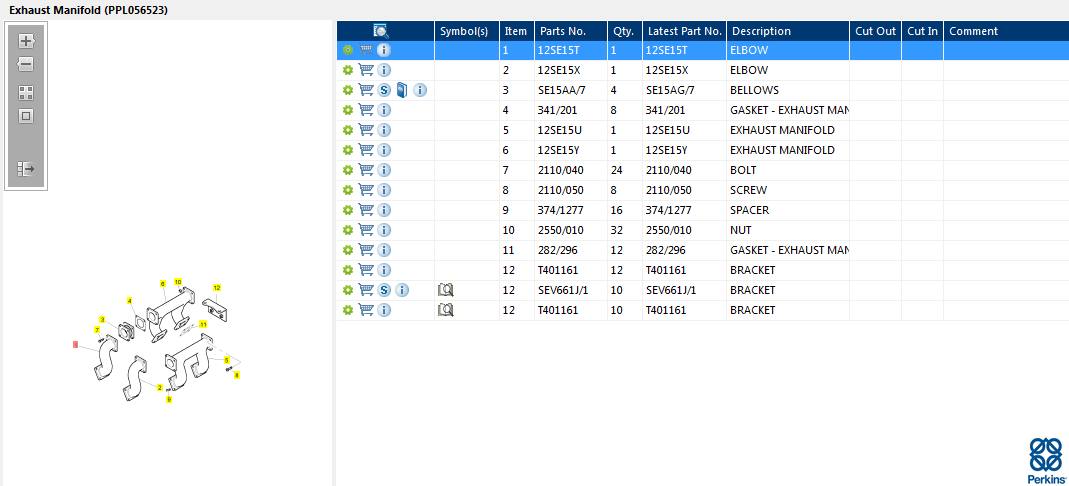Click the Cut In column header
Screen dimensions: 1069x486
(922, 31)
